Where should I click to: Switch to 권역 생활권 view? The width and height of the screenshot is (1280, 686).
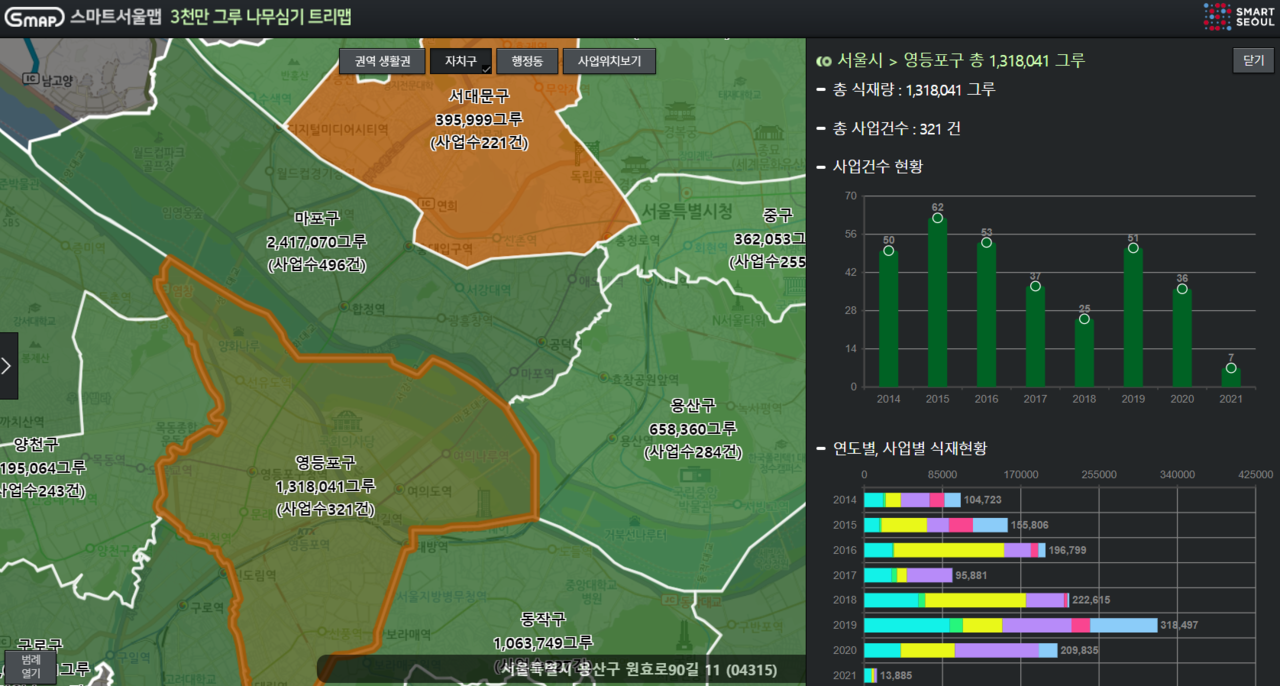point(382,61)
